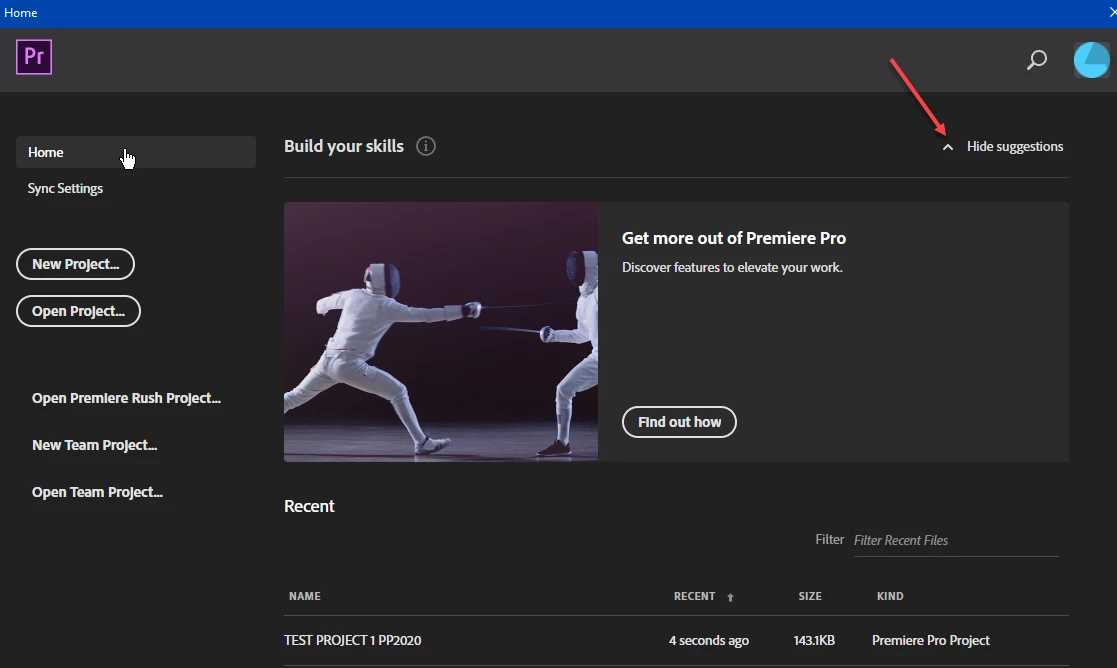Click the 143.1KB size cell
The height and width of the screenshot is (668, 1117).
[814, 640]
